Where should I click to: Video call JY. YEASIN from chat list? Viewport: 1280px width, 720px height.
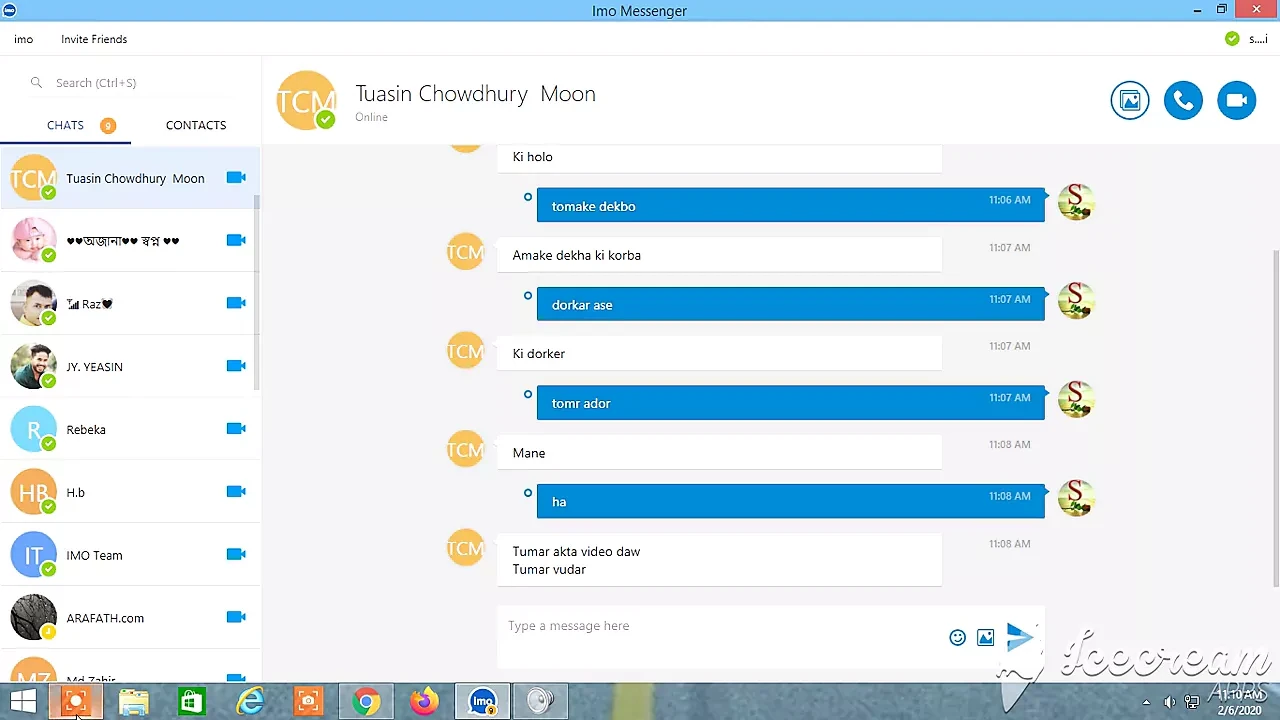[x=236, y=366]
